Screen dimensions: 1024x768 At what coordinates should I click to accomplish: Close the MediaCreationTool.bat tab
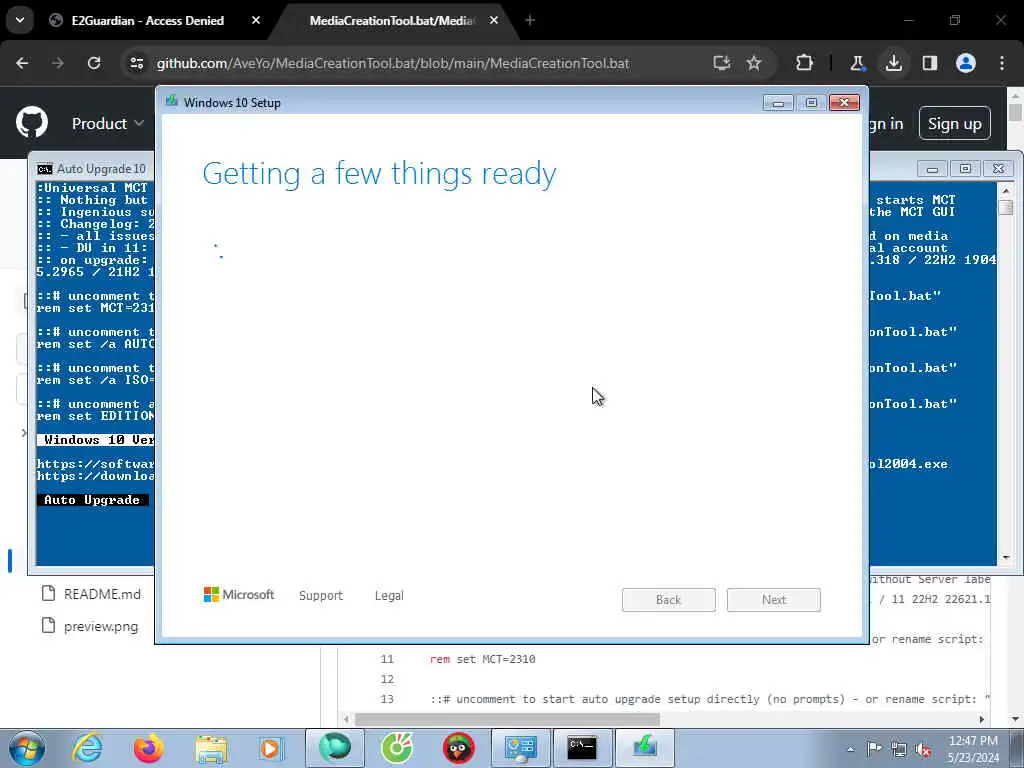pyautogui.click(x=494, y=21)
